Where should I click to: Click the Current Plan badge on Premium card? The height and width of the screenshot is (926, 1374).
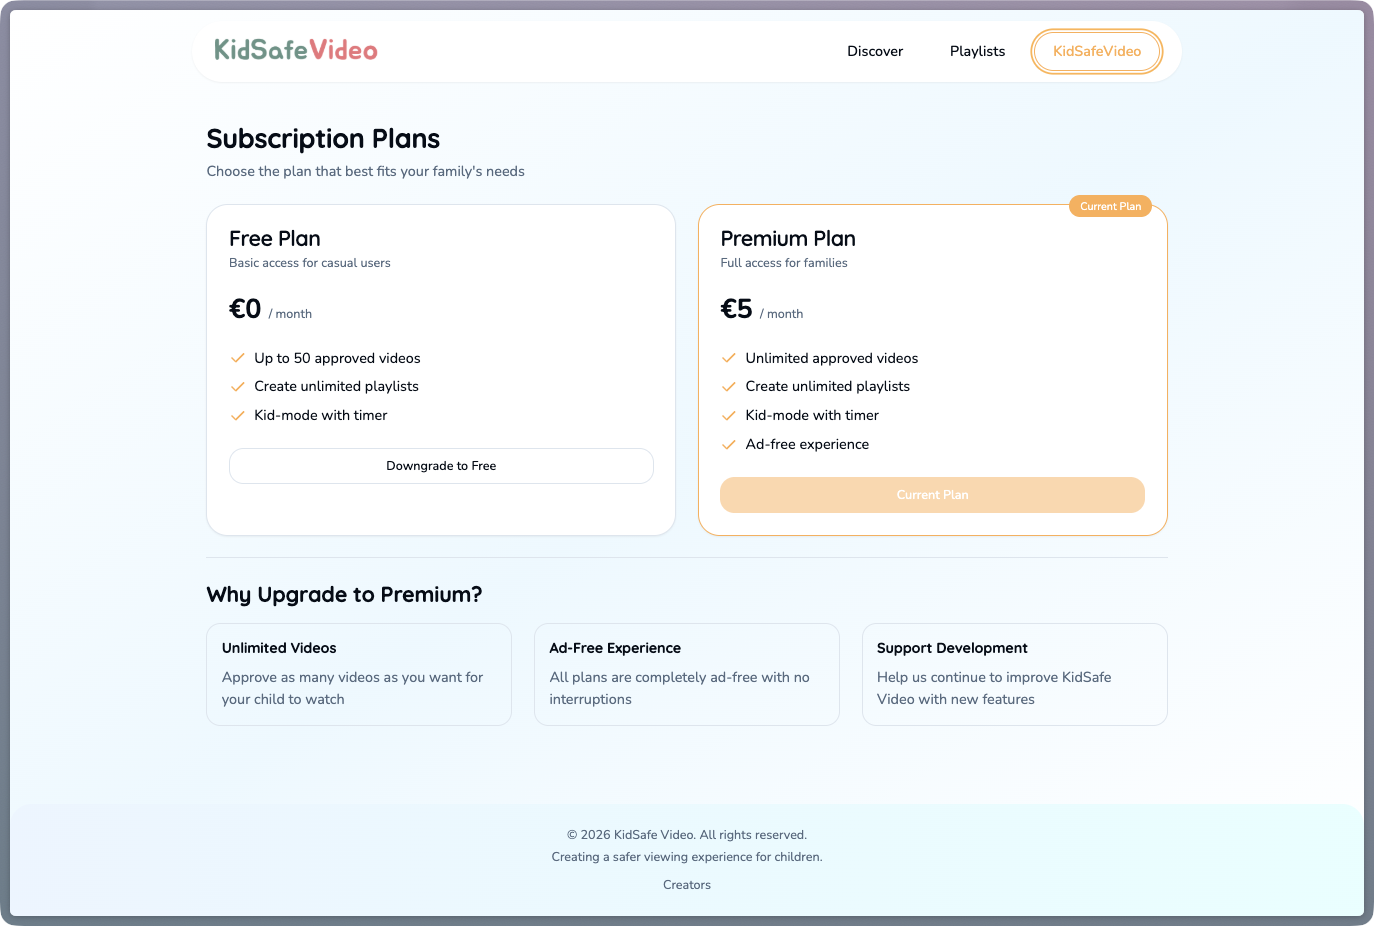pyautogui.click(x=1110, y=206)
